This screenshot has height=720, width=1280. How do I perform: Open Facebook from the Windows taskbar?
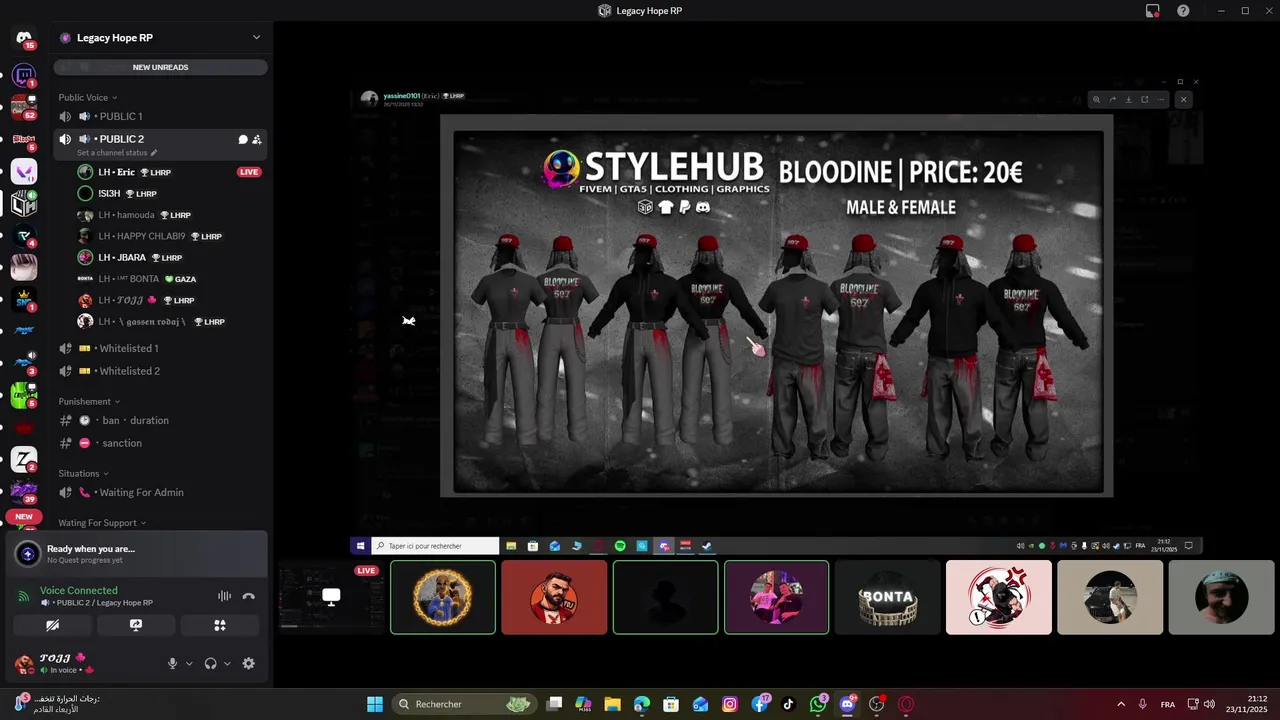click(x=759, y=704)
